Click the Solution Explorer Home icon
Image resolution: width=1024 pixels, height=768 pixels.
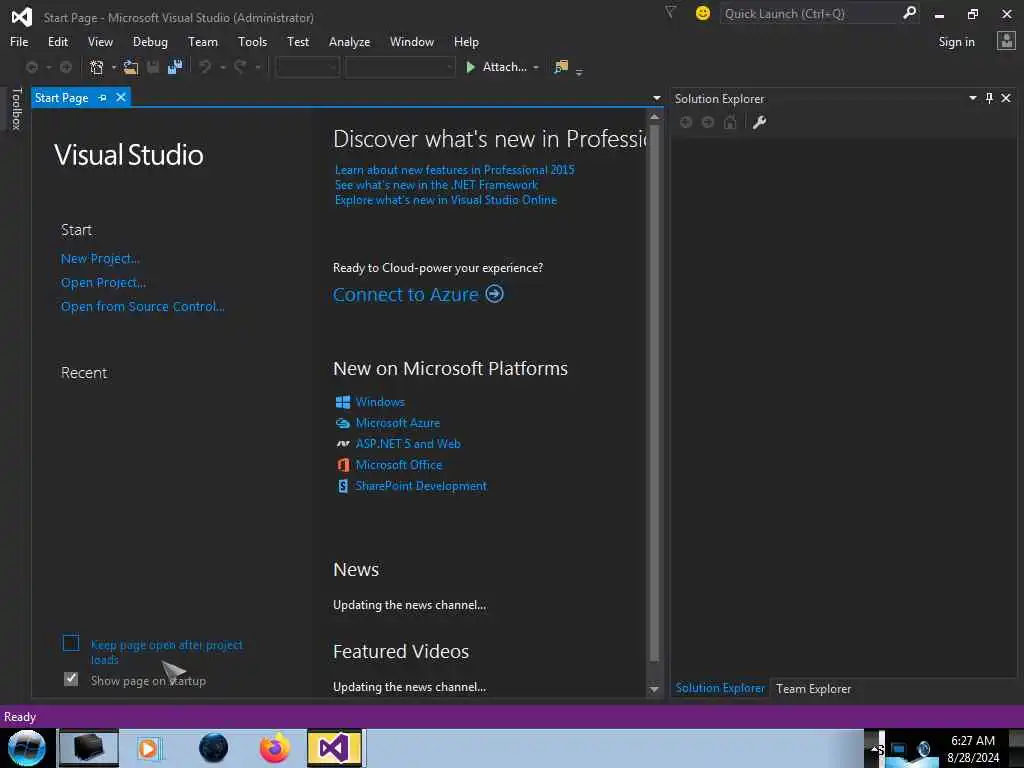730,122
